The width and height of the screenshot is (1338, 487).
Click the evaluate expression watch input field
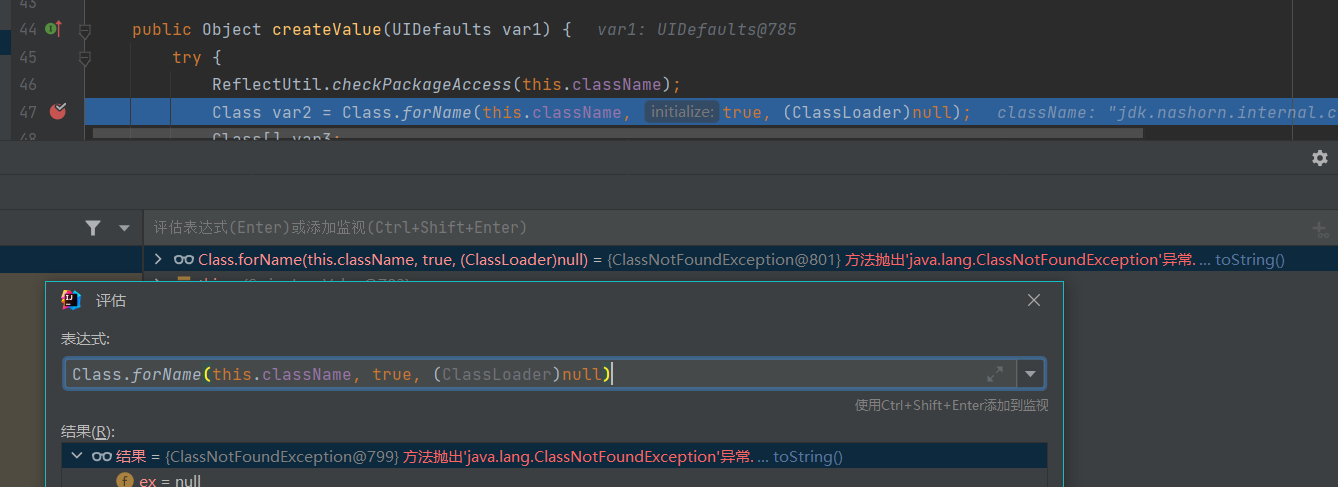700,228
